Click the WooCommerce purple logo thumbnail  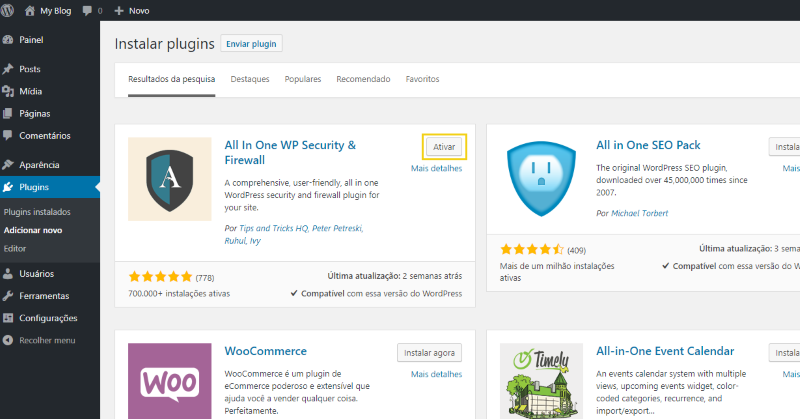point(169,381)
